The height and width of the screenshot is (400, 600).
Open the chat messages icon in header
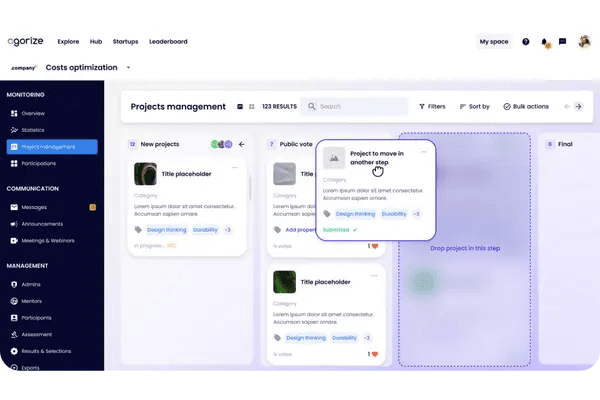[562, 41]
